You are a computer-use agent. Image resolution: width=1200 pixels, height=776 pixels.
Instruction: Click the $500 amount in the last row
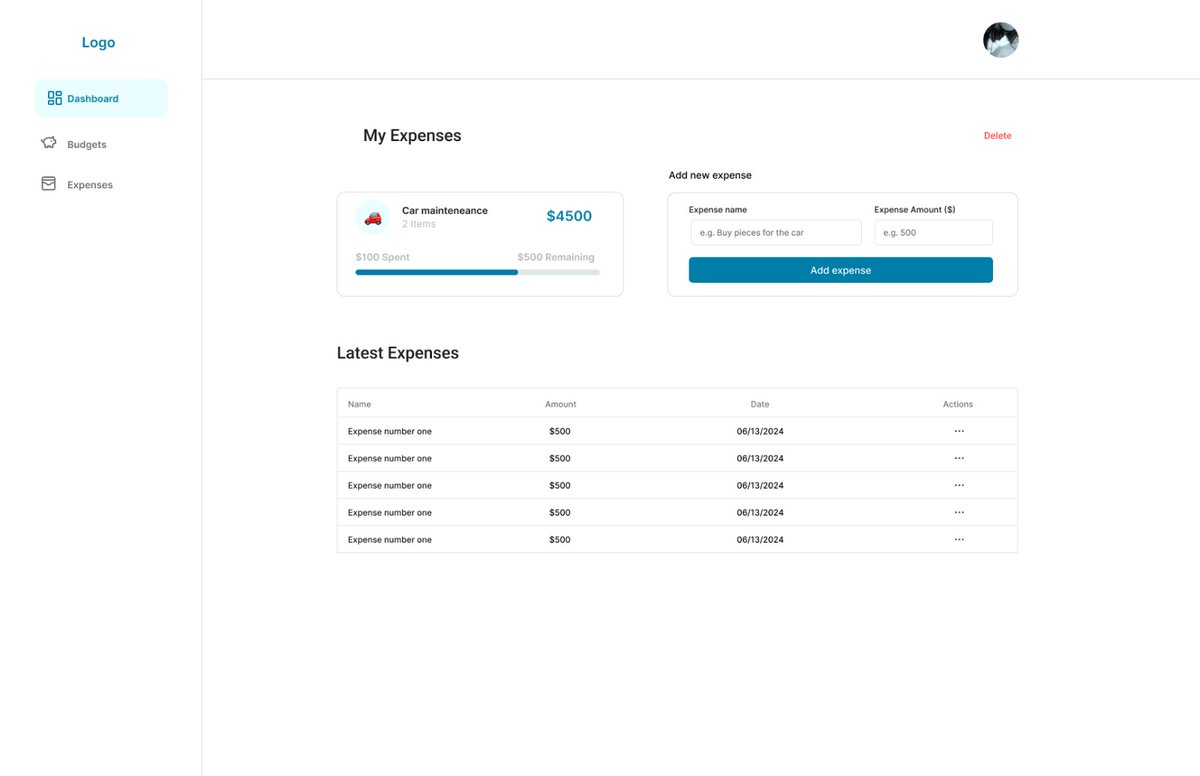(560, 539)
